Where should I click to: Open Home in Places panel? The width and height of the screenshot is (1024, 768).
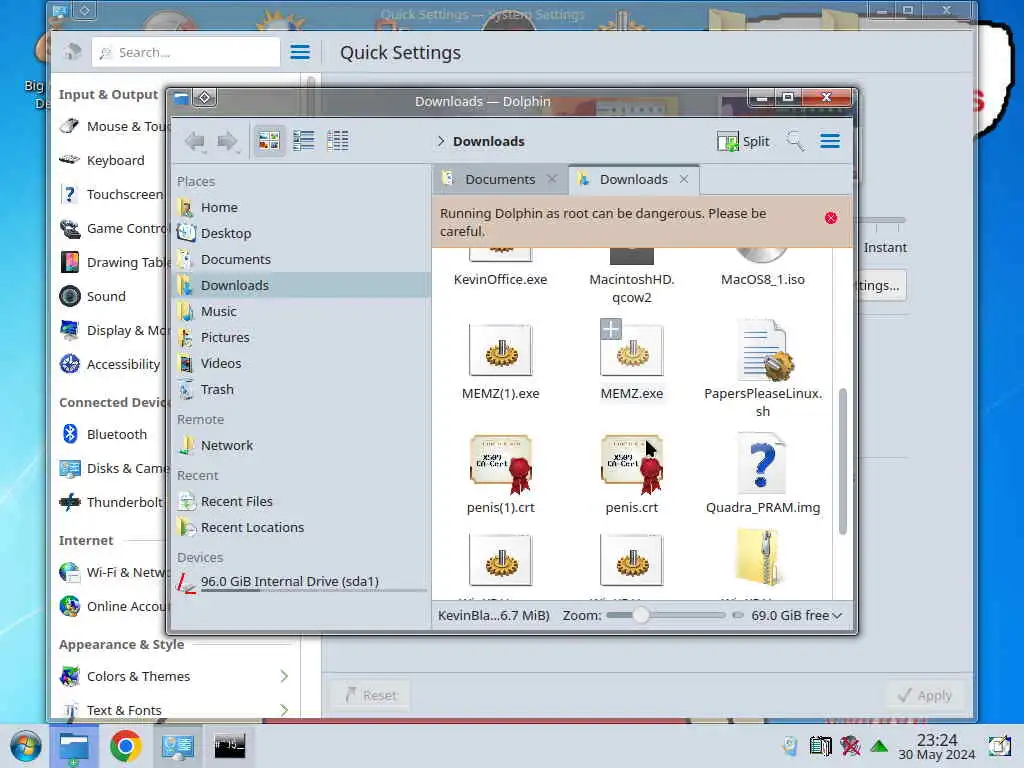(302, 207)
